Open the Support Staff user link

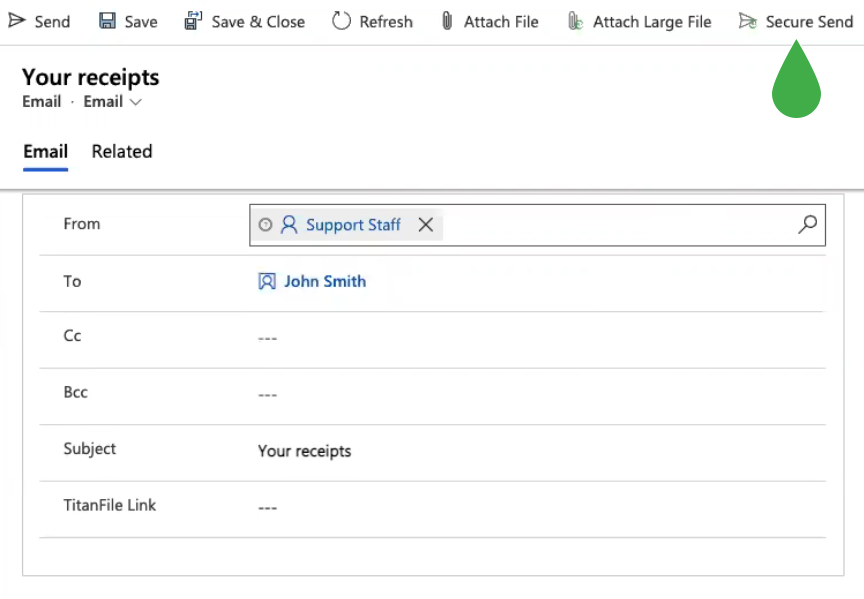point(353,225)
